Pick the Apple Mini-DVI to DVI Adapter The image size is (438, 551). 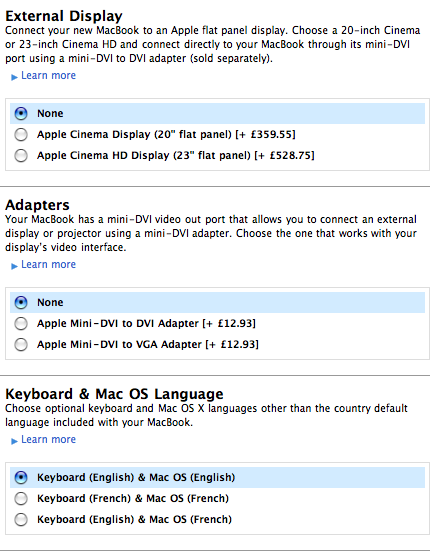point(21,323)
